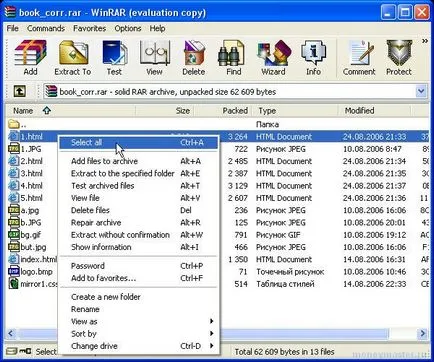The image size is (434, 362).
Task: Sort by the Packed column header
Action: click(x=222, y=111)
